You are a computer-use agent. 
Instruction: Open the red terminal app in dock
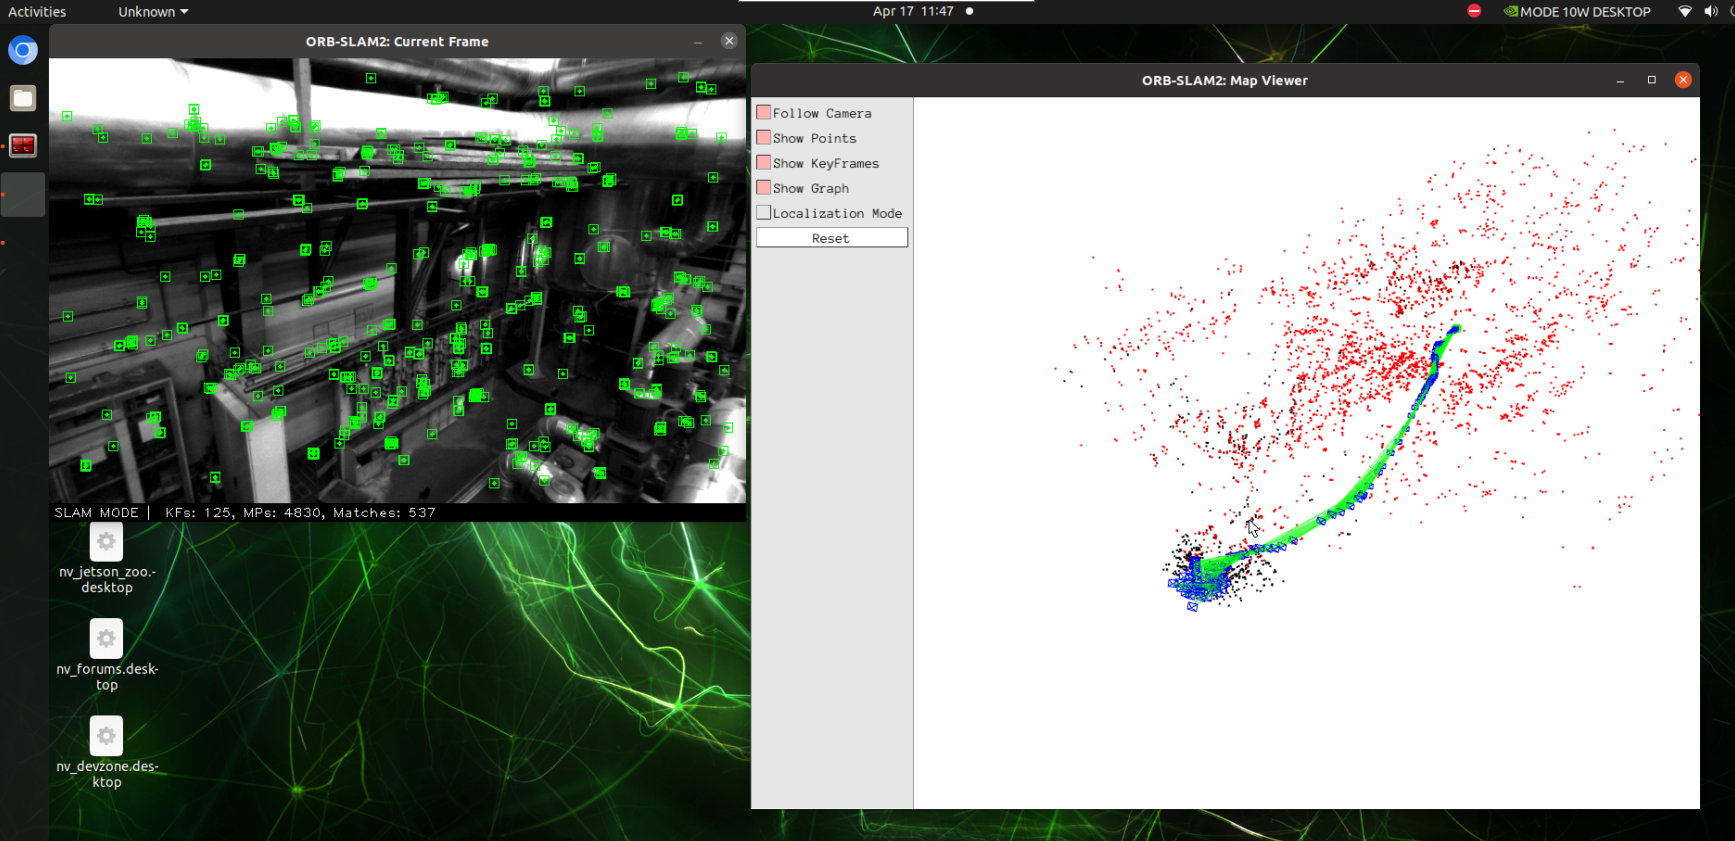[23, 146]
